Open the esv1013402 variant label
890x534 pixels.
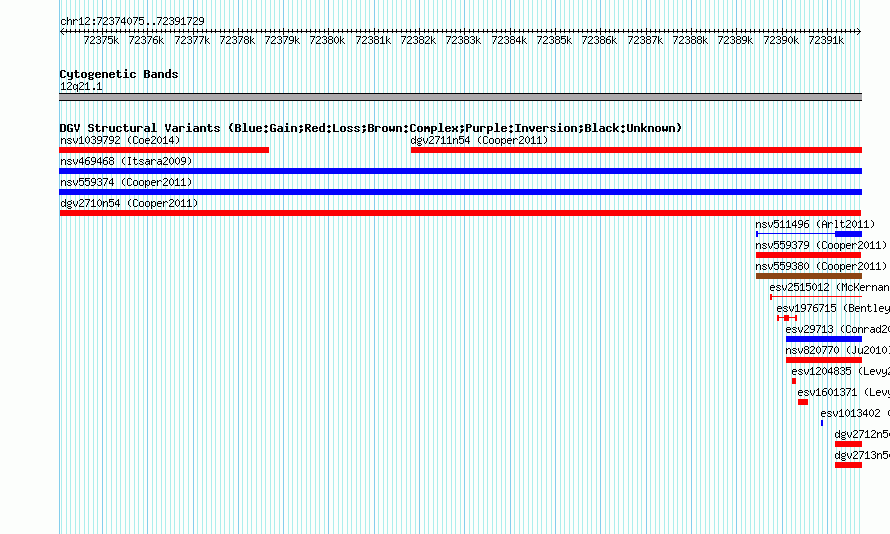(855, 413)
